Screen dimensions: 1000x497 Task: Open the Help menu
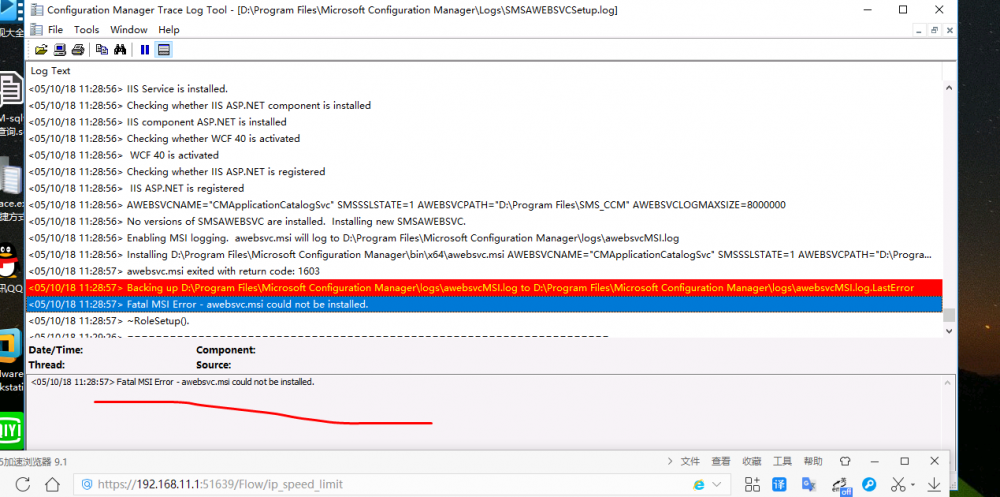[x=169, y=29]
